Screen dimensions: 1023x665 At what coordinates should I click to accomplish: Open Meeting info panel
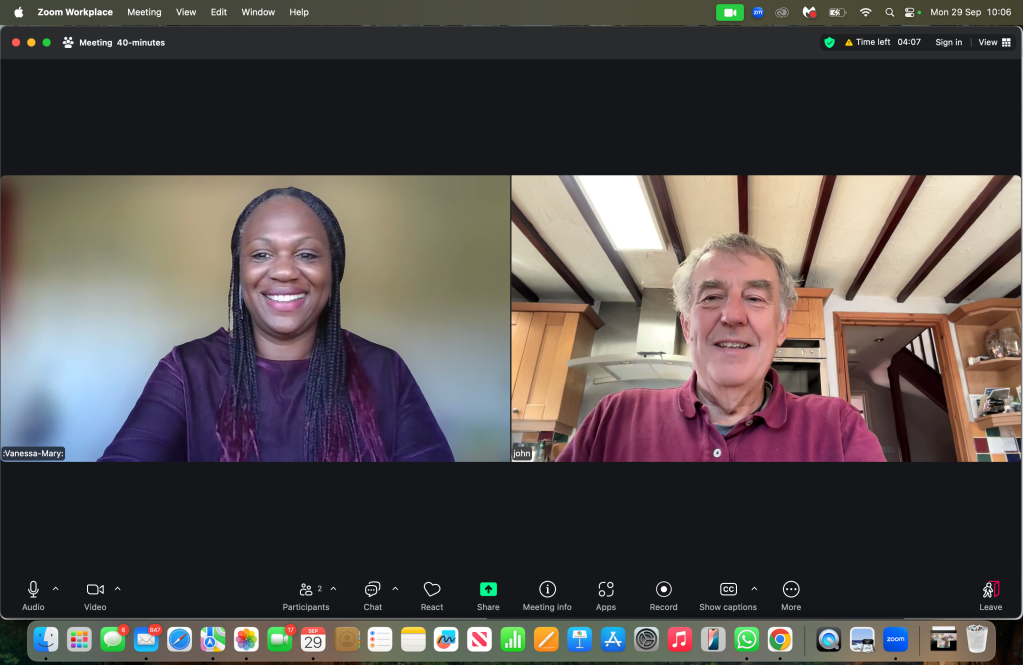tap(547, 590)
